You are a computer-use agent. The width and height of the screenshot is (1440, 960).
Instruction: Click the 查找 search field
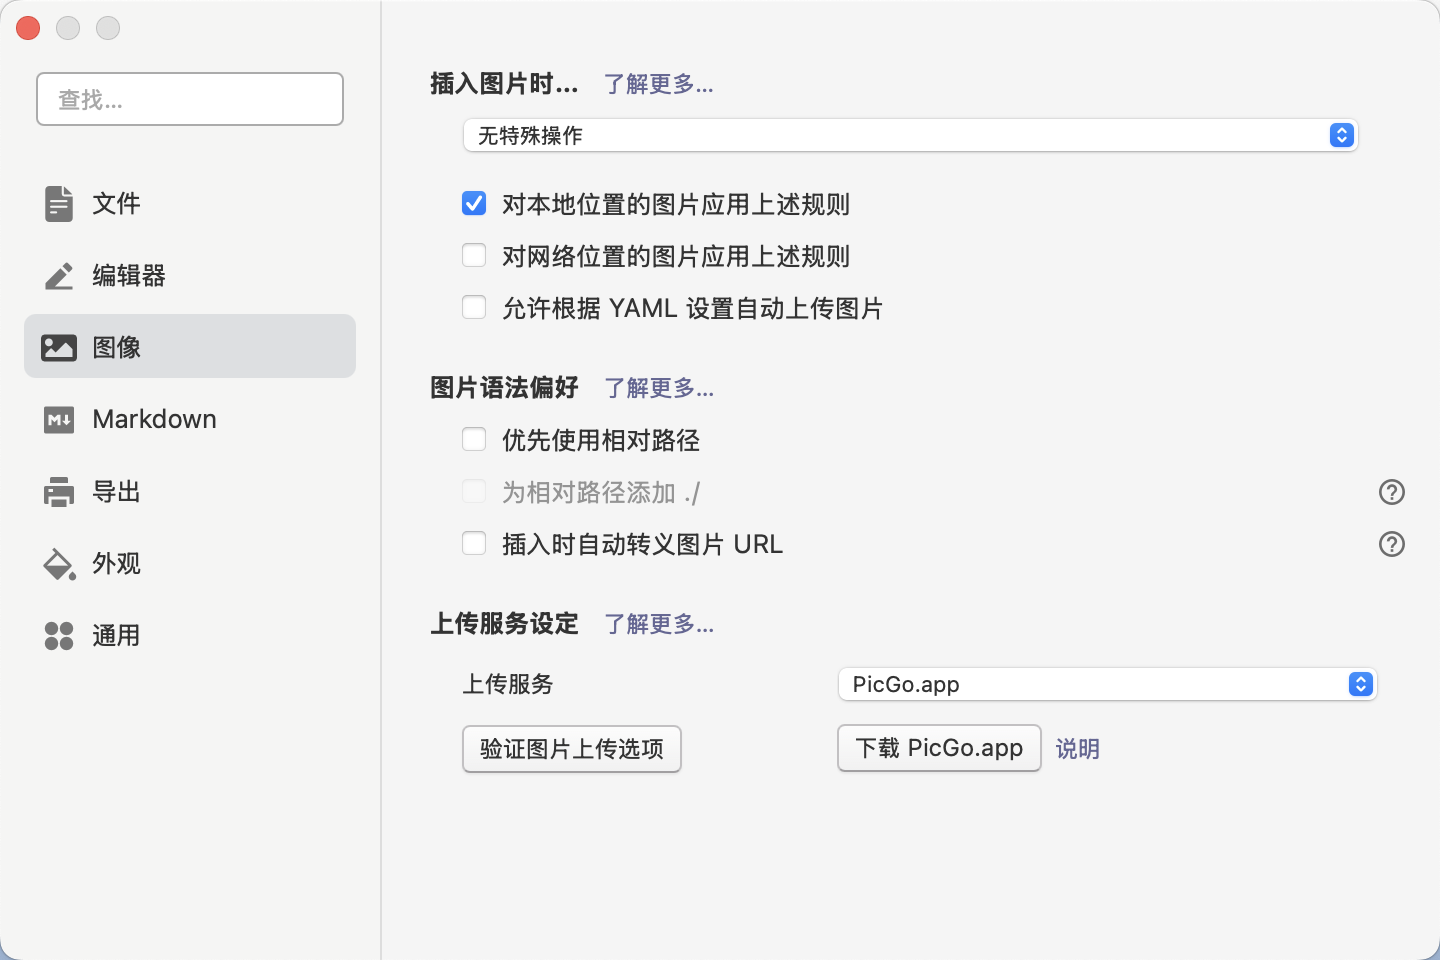[x=190, y=99]
